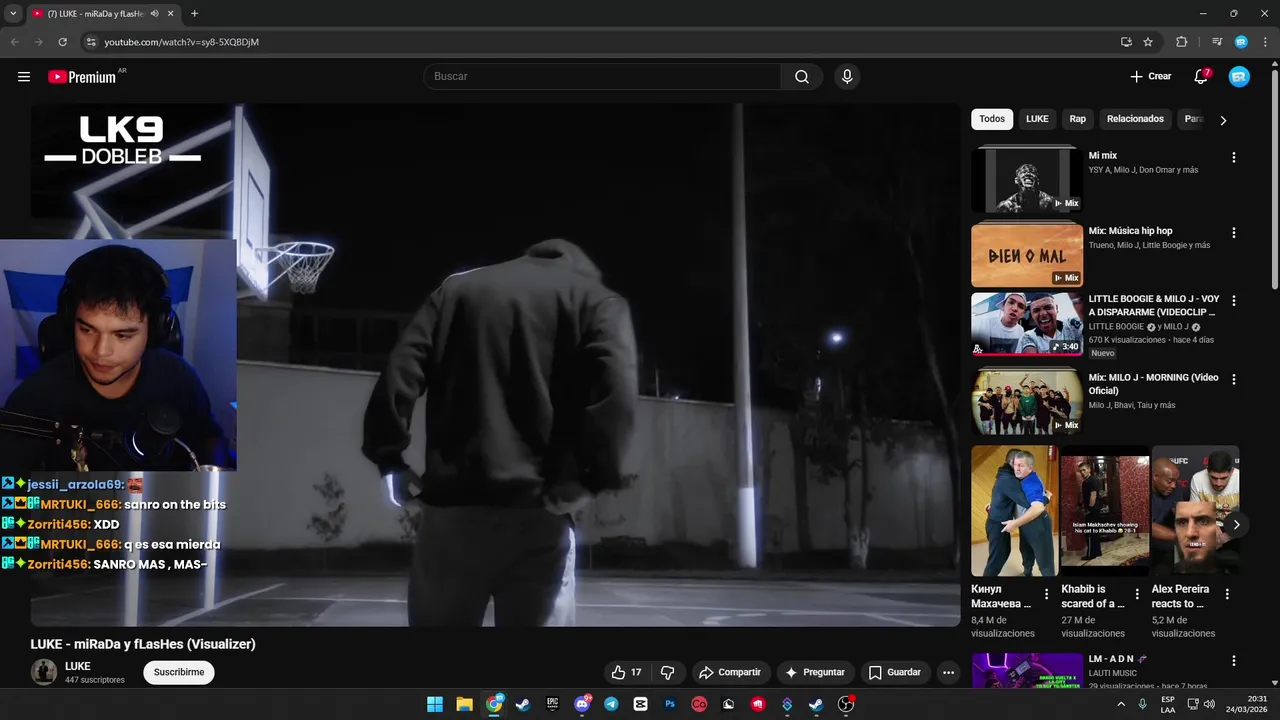Image resolution: width=1280 pixels, height=720 pixels.
Task: View site information icon in address bar
Action: [90, 42]
